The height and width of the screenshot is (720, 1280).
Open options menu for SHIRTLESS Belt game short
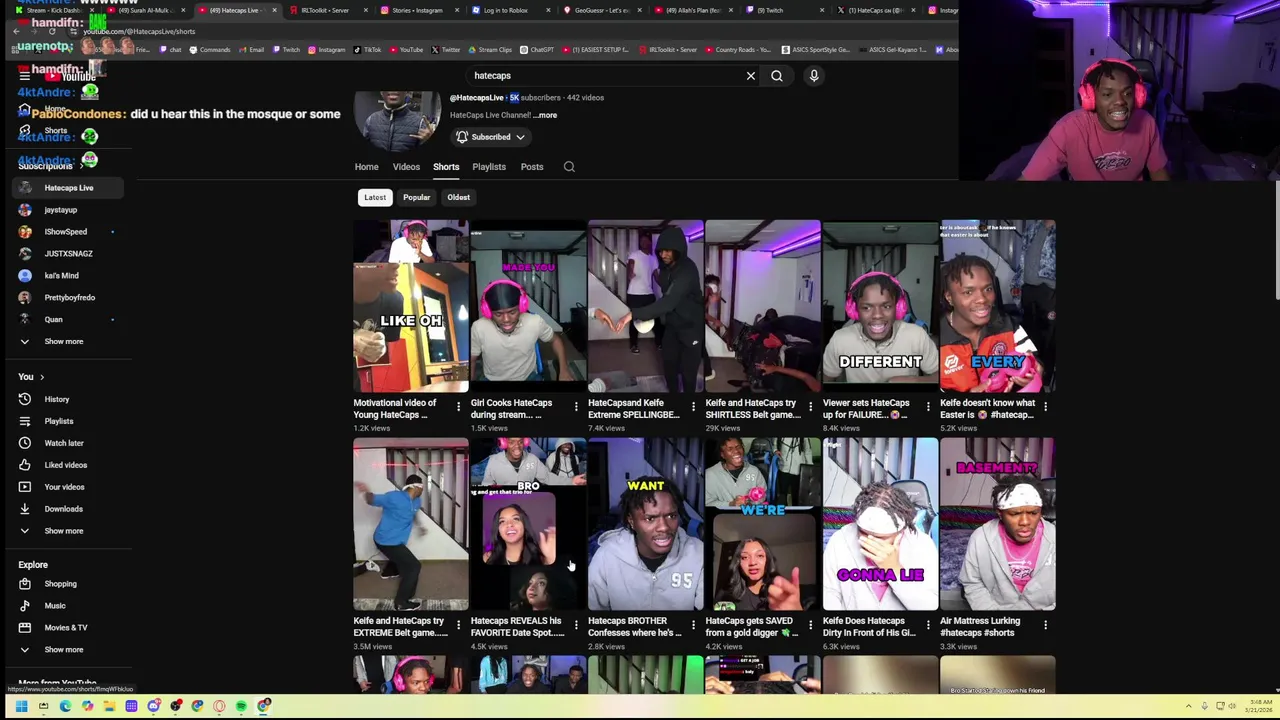pos(811,407)
